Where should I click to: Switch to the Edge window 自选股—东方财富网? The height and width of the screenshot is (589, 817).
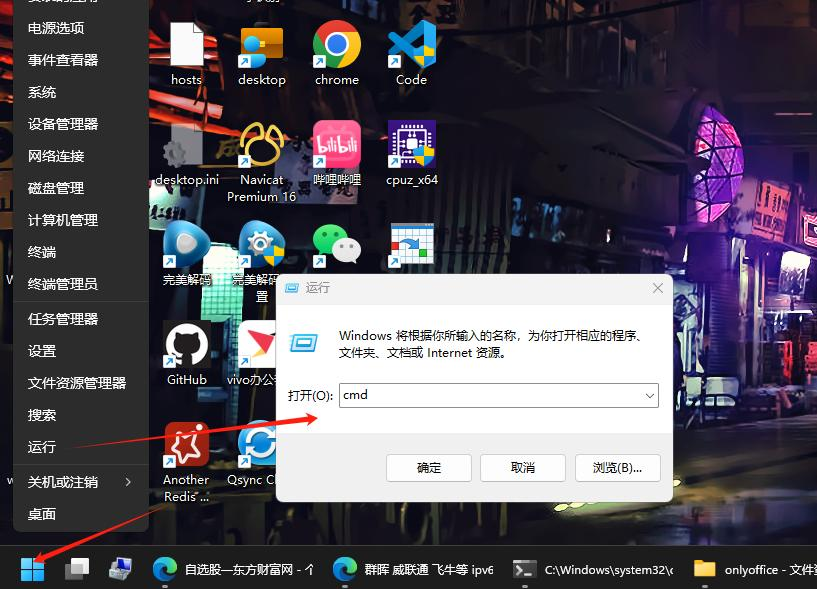(234, 570)
